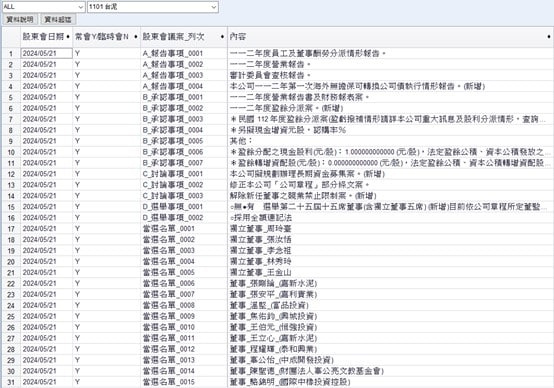
Task: Click content cell 一一二年度盈餘分派案
Action: (390, 108)
